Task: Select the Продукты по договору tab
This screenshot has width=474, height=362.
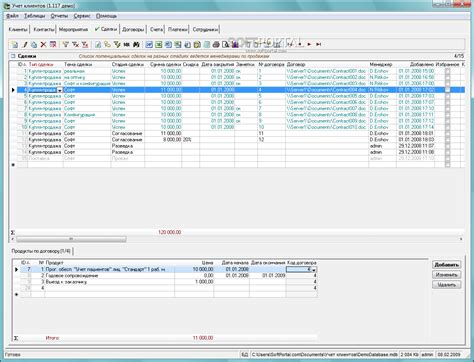Action: (x=41, y=251)
